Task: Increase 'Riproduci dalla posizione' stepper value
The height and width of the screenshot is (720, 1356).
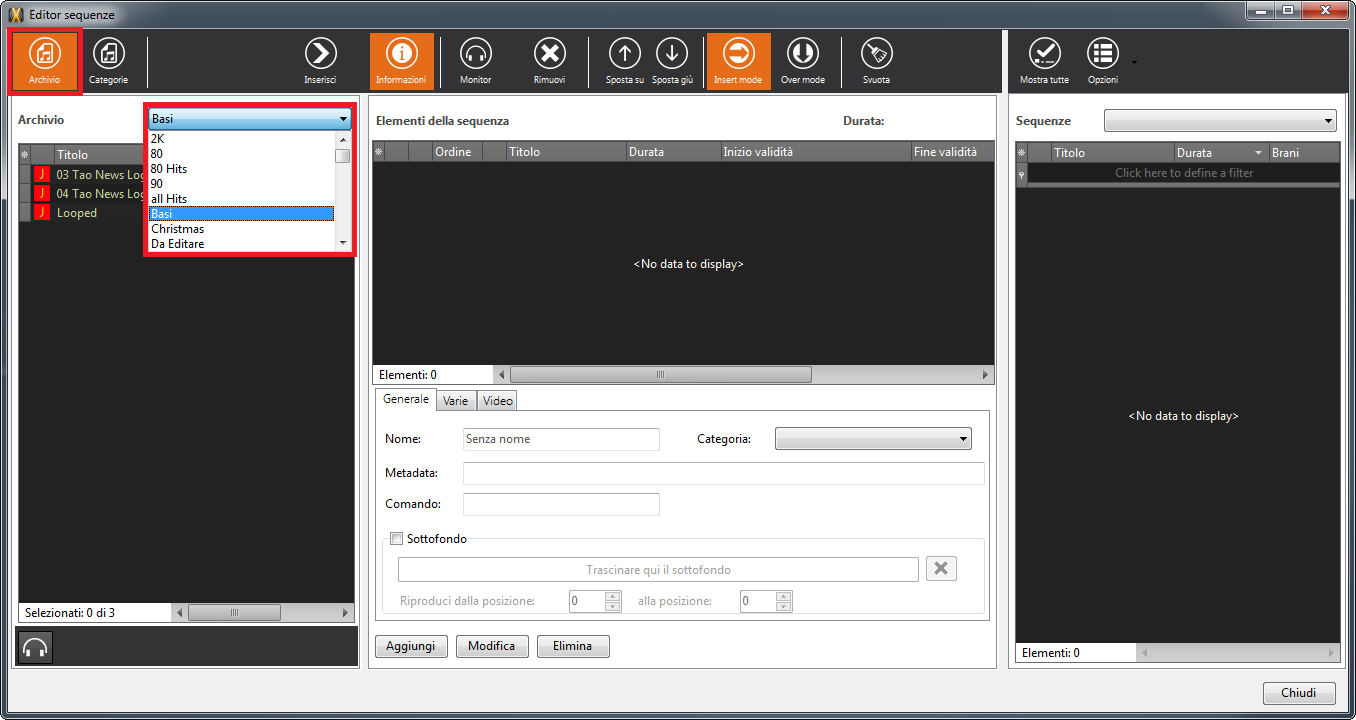Action: 613,596
